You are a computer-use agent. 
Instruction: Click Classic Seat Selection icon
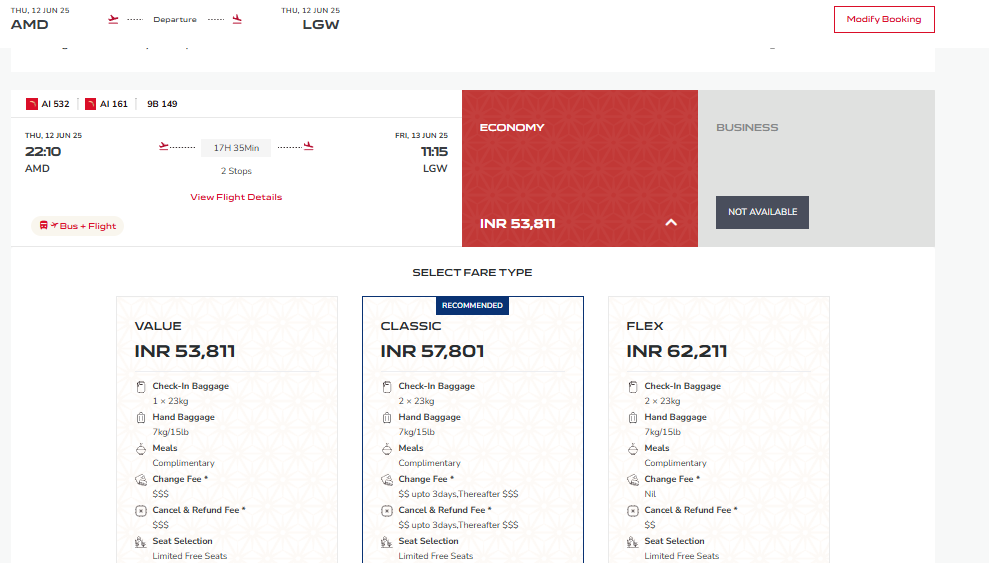coord(387,542)
